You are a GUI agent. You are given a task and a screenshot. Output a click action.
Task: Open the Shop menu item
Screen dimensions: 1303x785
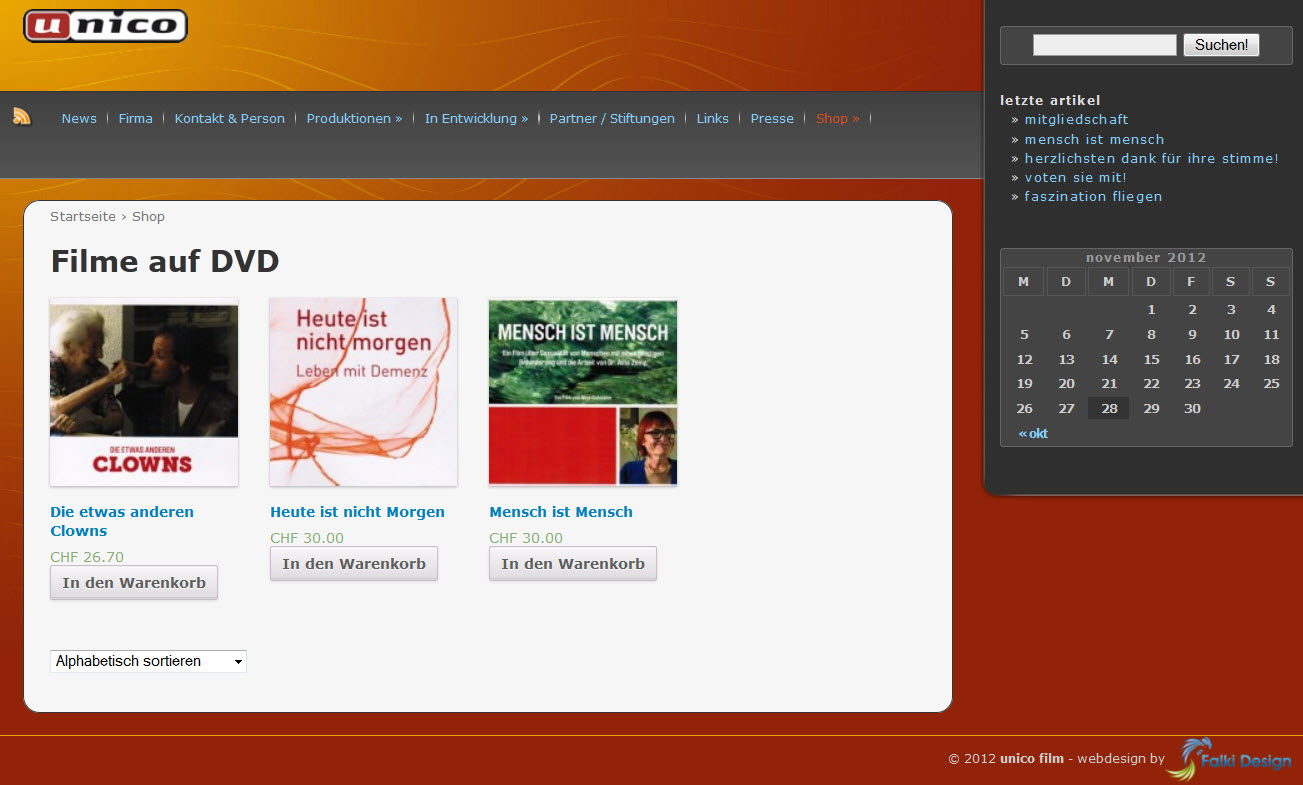pos(837,118)
